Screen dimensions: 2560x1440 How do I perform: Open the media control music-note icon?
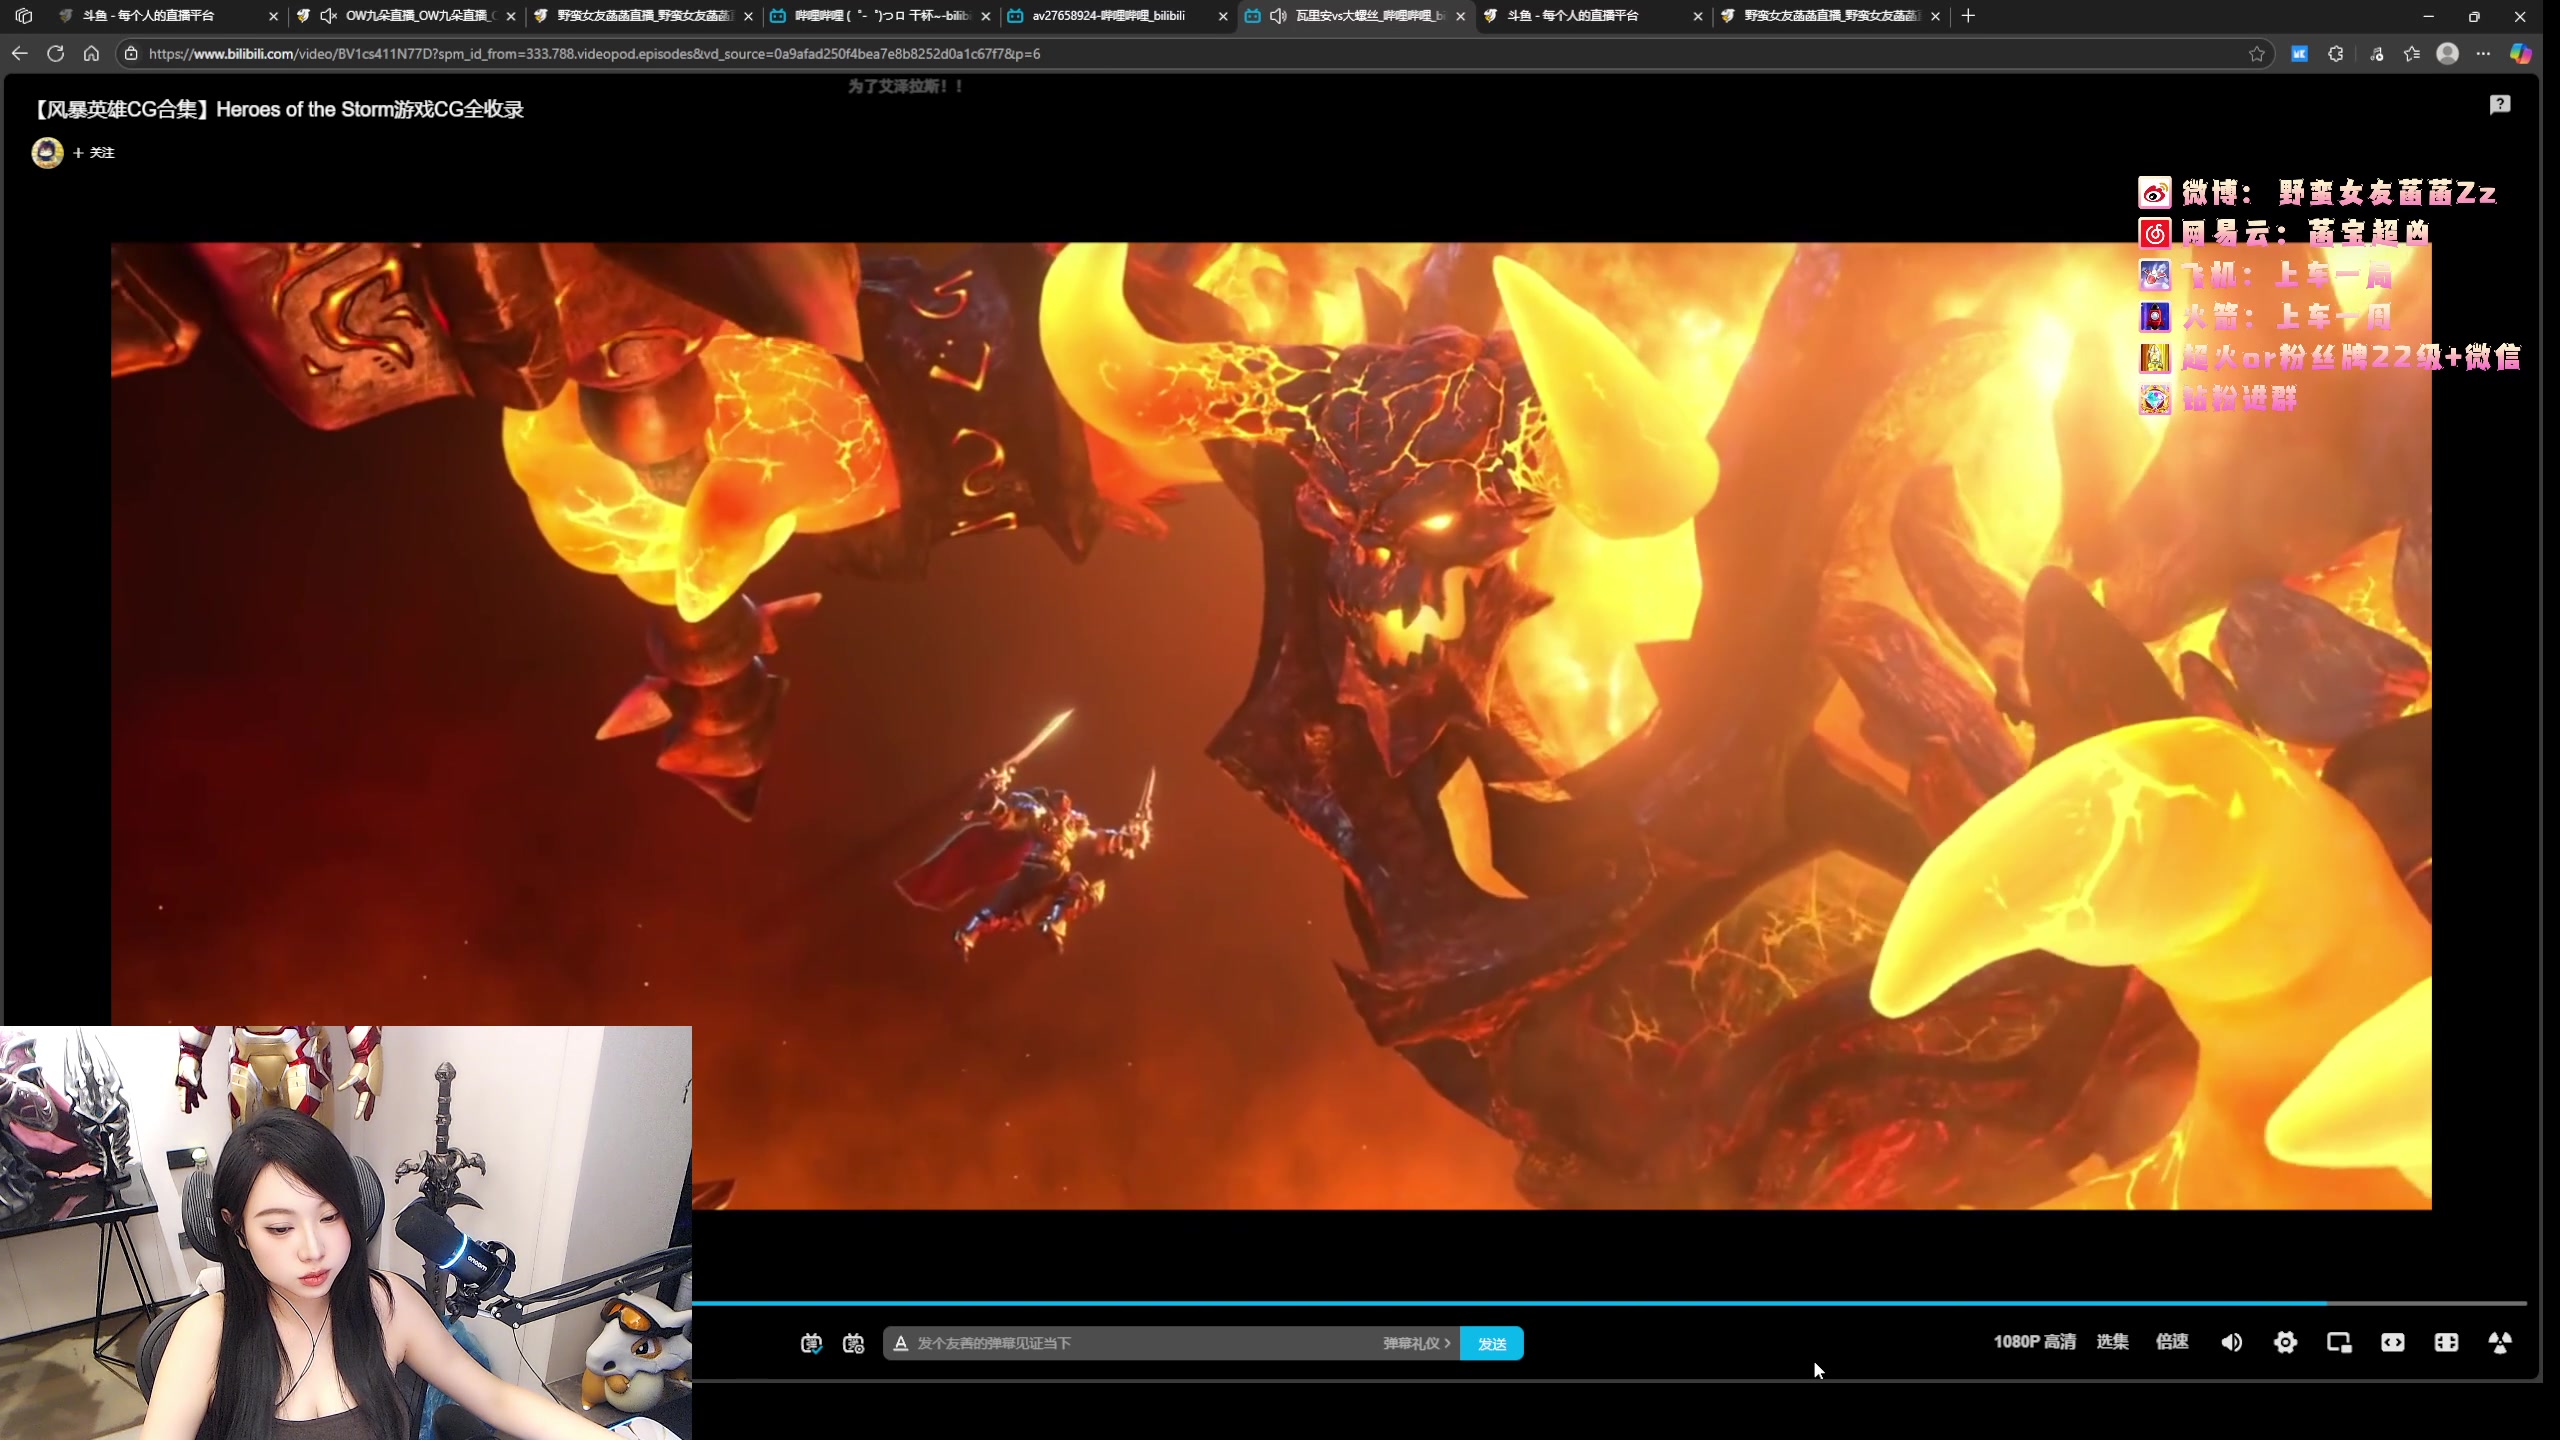pos(2377,54)
